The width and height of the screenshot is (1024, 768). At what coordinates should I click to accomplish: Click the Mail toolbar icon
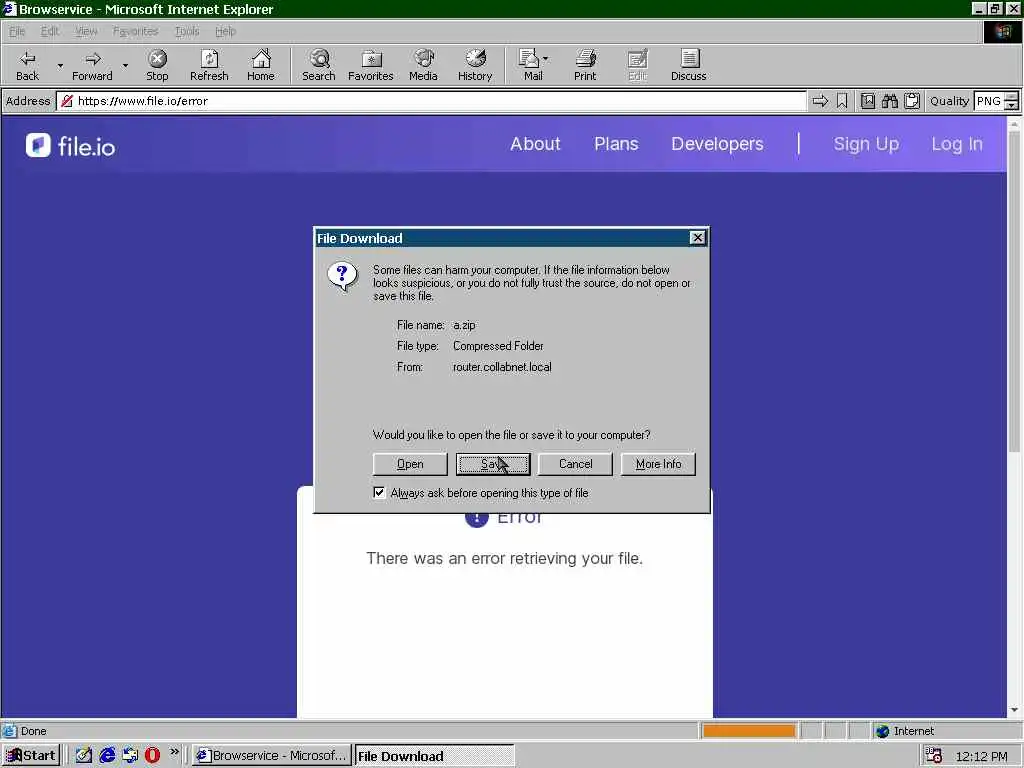(529, 65)
